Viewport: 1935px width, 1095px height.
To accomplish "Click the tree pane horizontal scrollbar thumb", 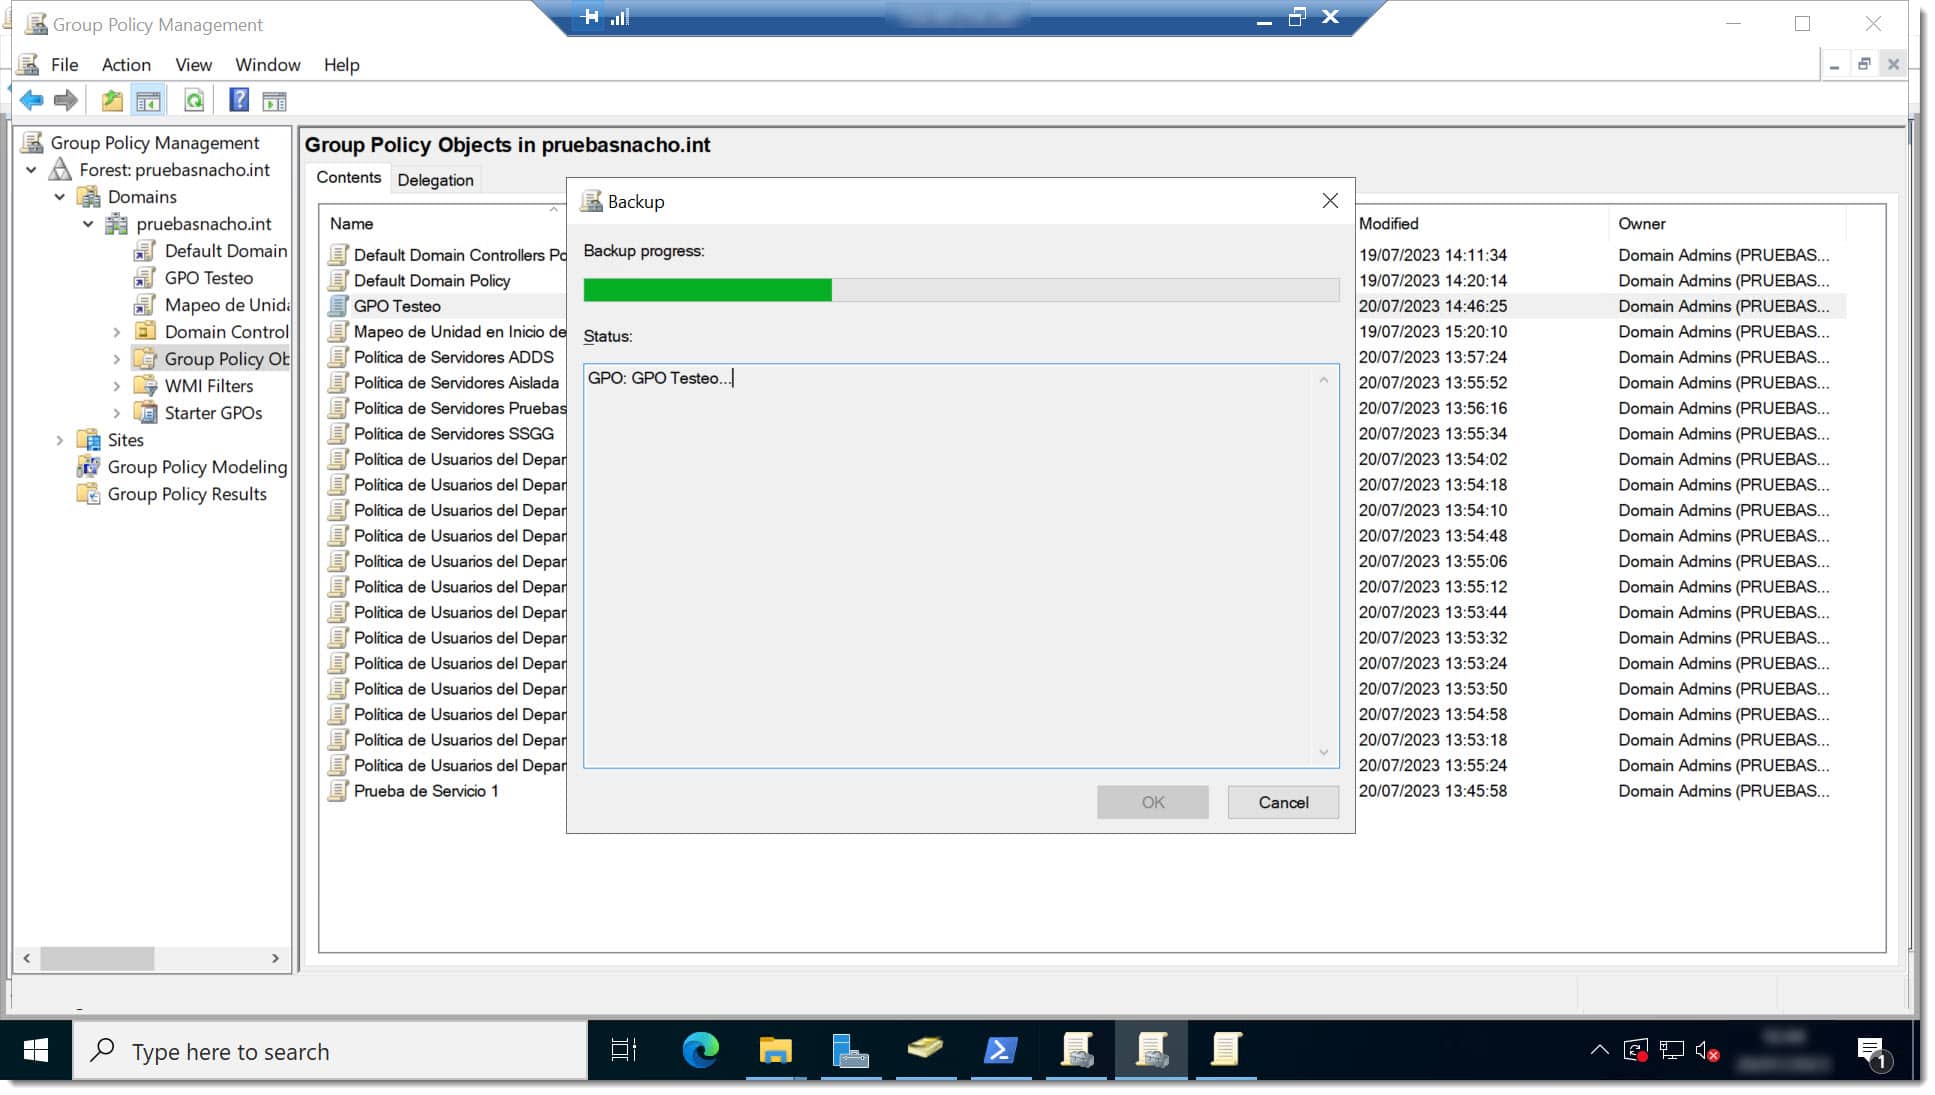I will click(97, 959).
